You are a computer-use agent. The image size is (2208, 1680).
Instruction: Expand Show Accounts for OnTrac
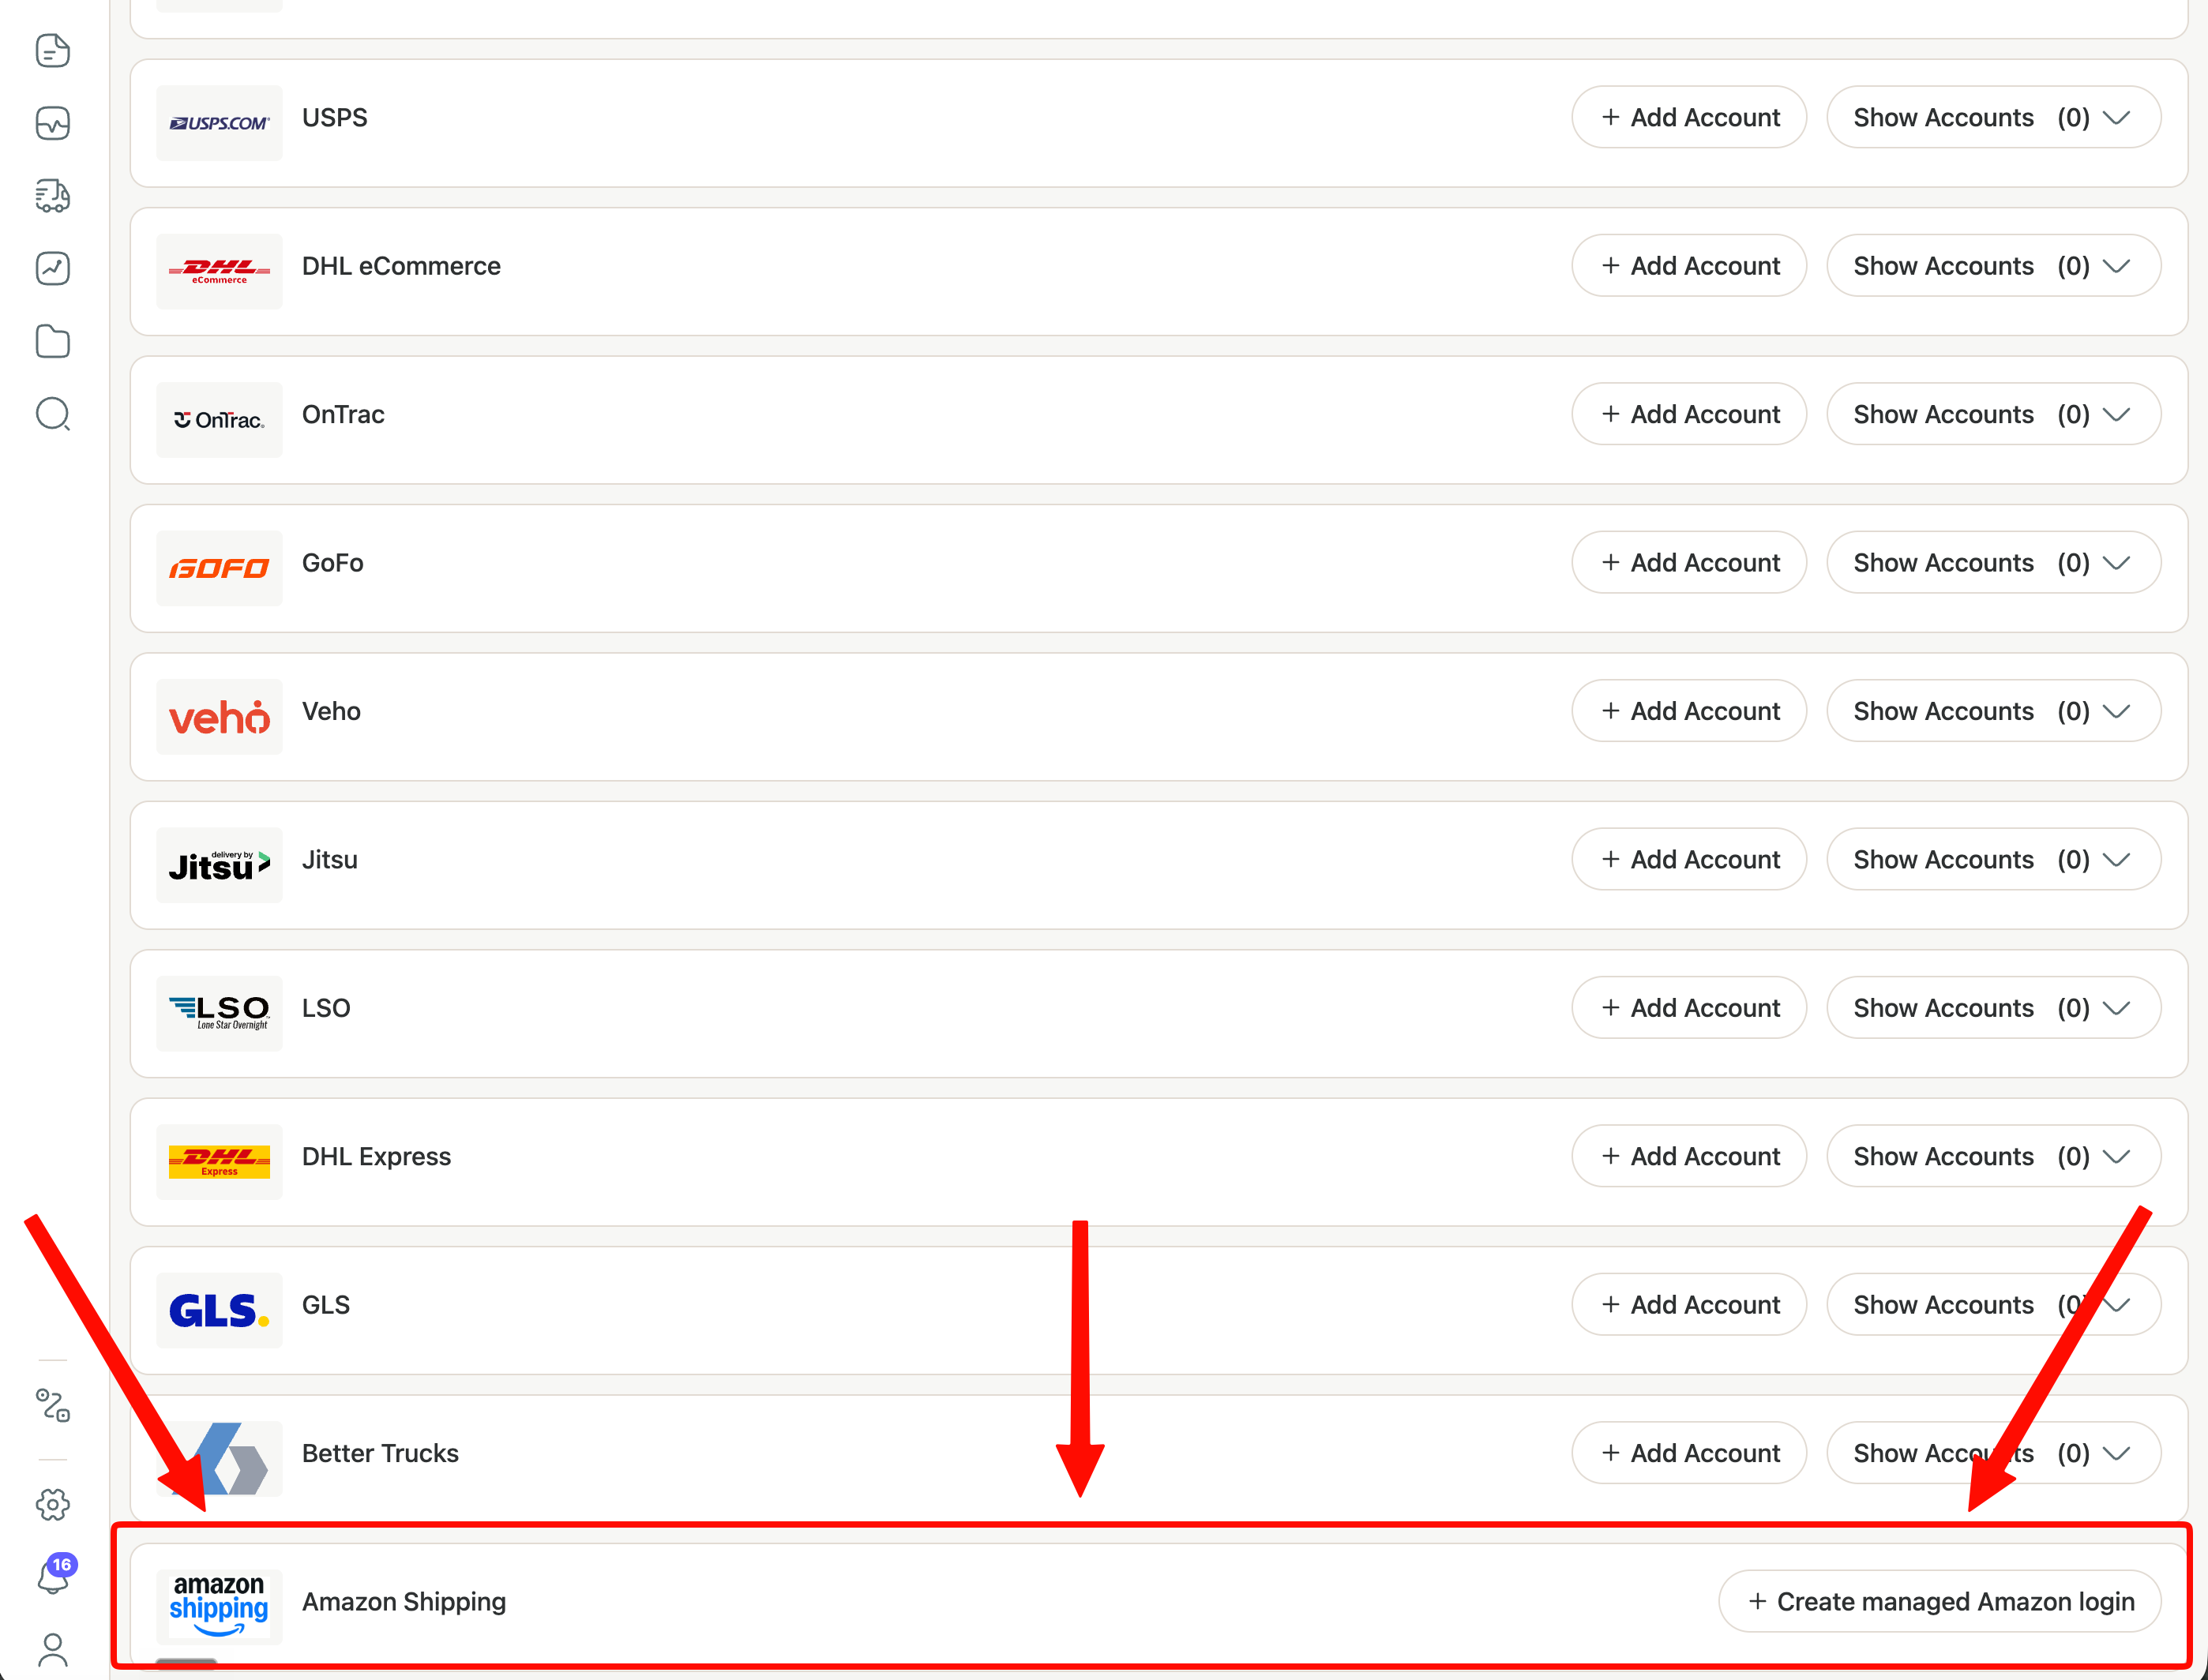tap(1993, 414)
